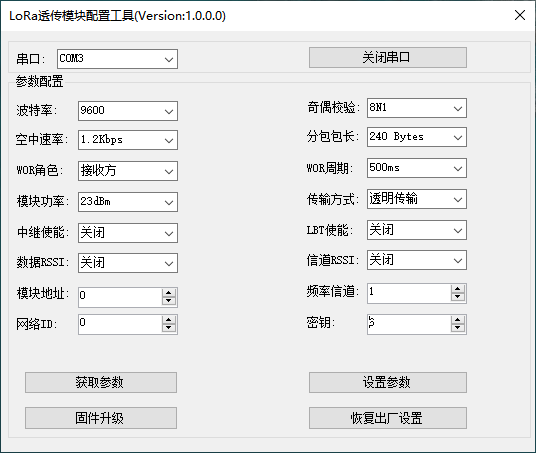Open the 模块功率 23dBm dropdown
This screenshot has width=536, height=453.
(x=128, y=202)
